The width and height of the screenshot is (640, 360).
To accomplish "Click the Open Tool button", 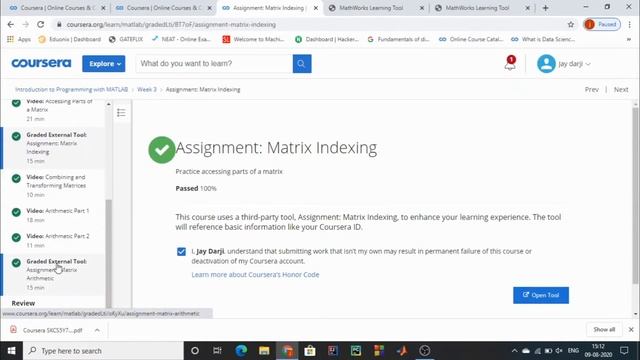I will [541, 295].
